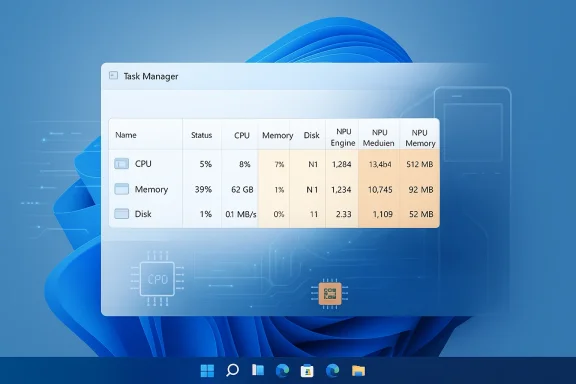Click the N 1 disk value in Memory row

coord(312,190)
